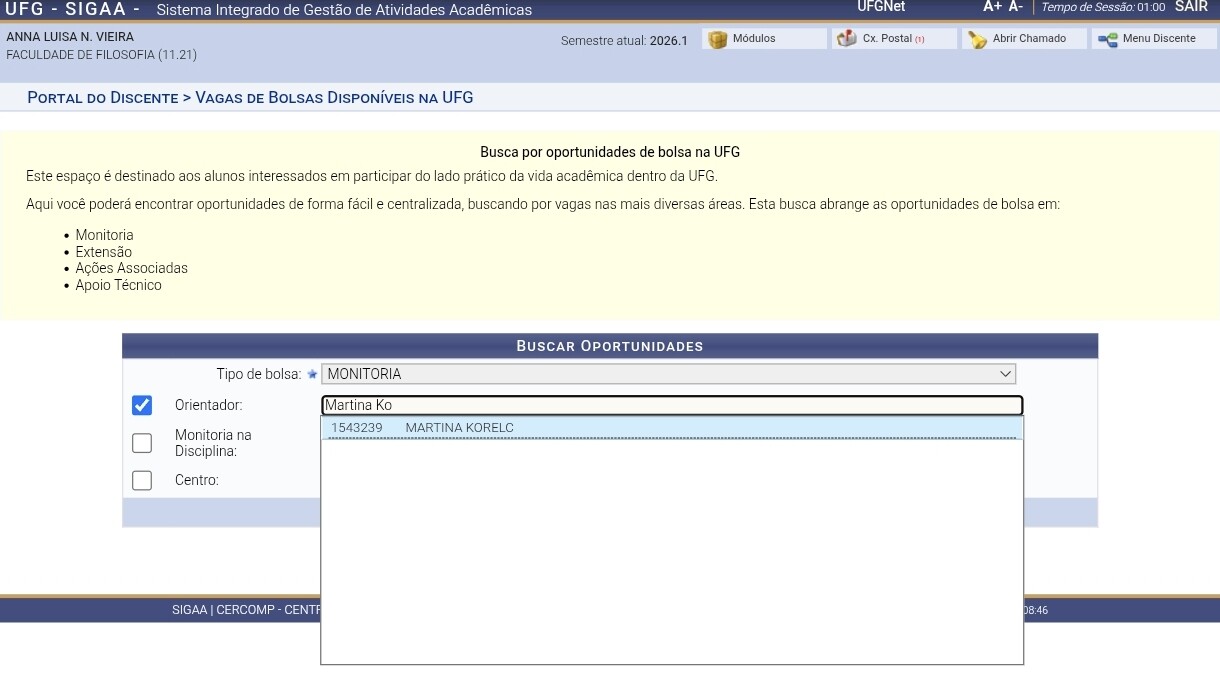Uncheck the Orientador checkbox

click(x=142, y=405)
